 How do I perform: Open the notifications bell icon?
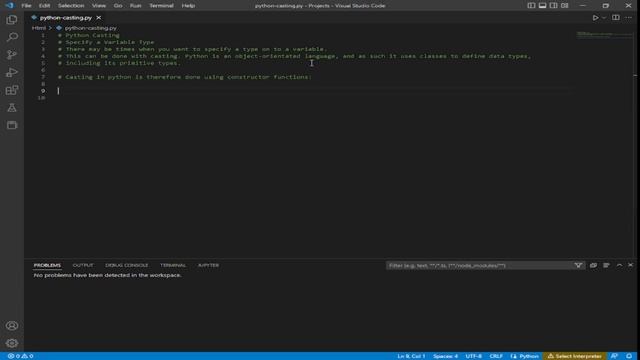coord(629,356)
